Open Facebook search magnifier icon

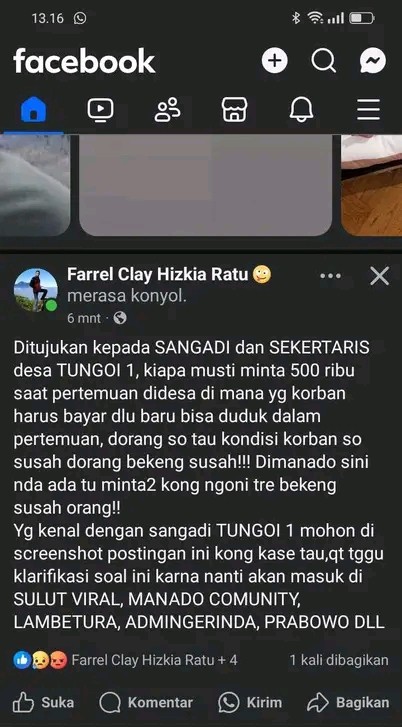click(324, 61)
